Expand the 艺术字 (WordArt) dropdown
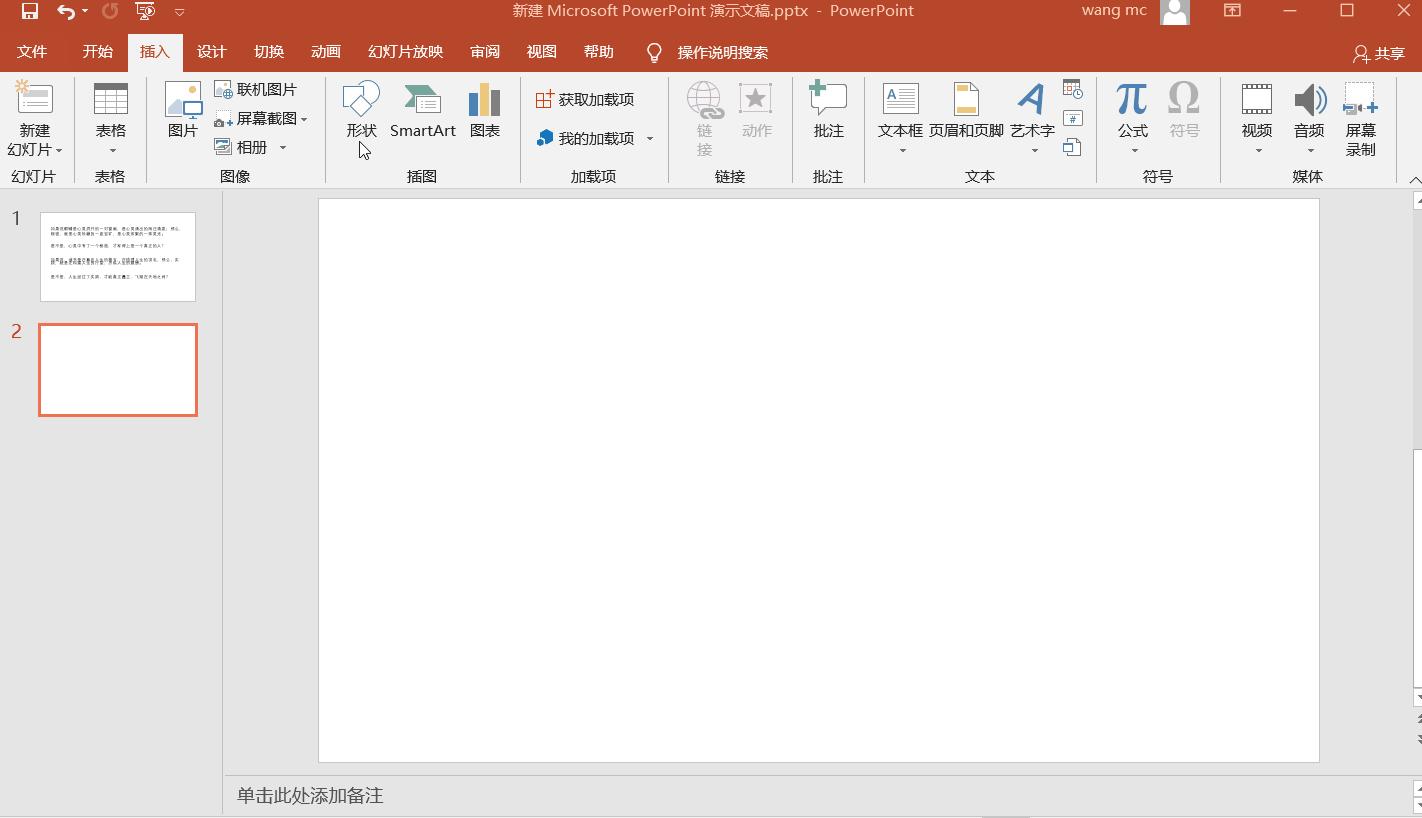 pos(1033,150)
